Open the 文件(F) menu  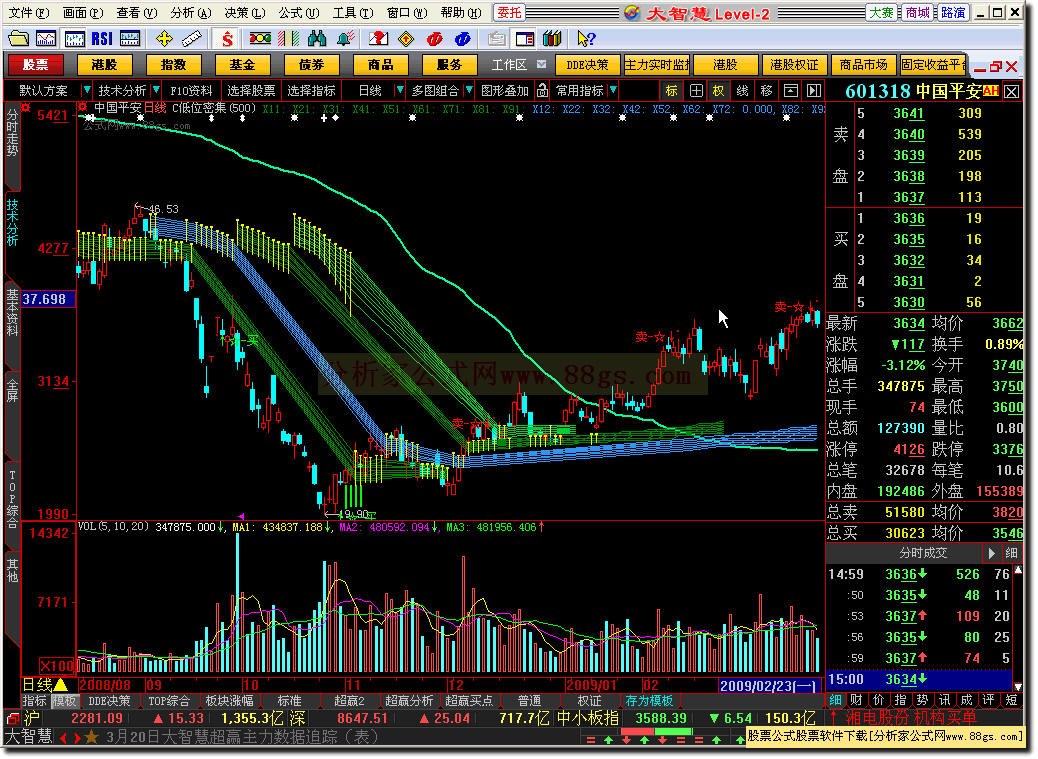(x=28, y=13)
